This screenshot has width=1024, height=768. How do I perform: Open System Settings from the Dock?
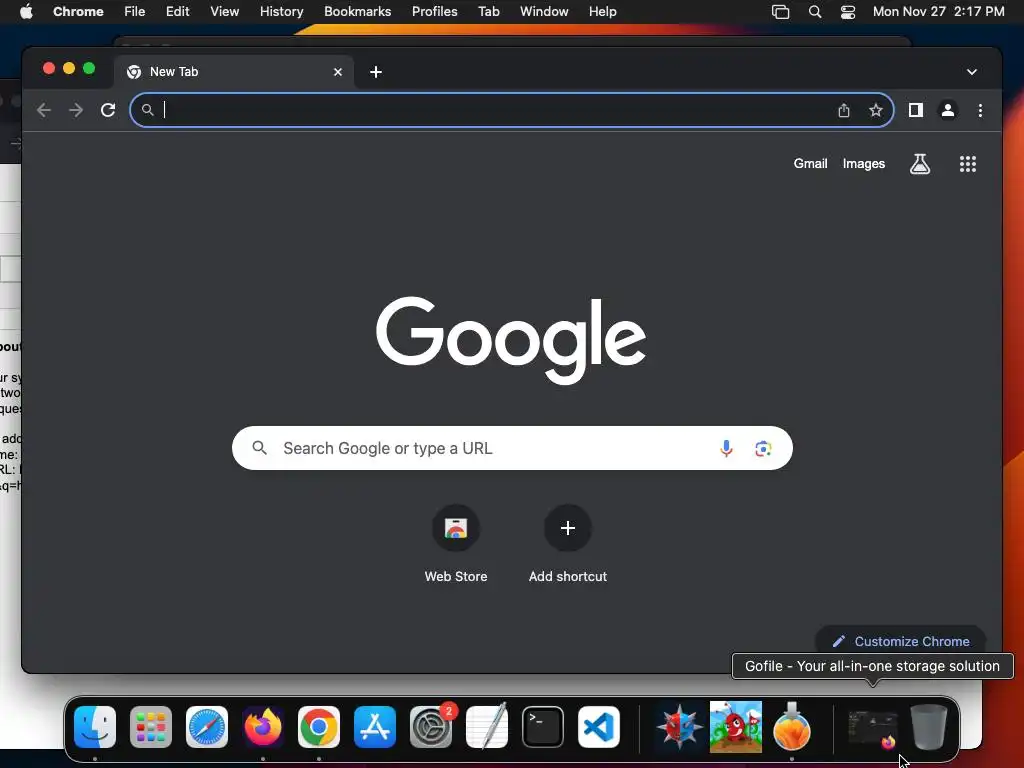coord(431,727)
